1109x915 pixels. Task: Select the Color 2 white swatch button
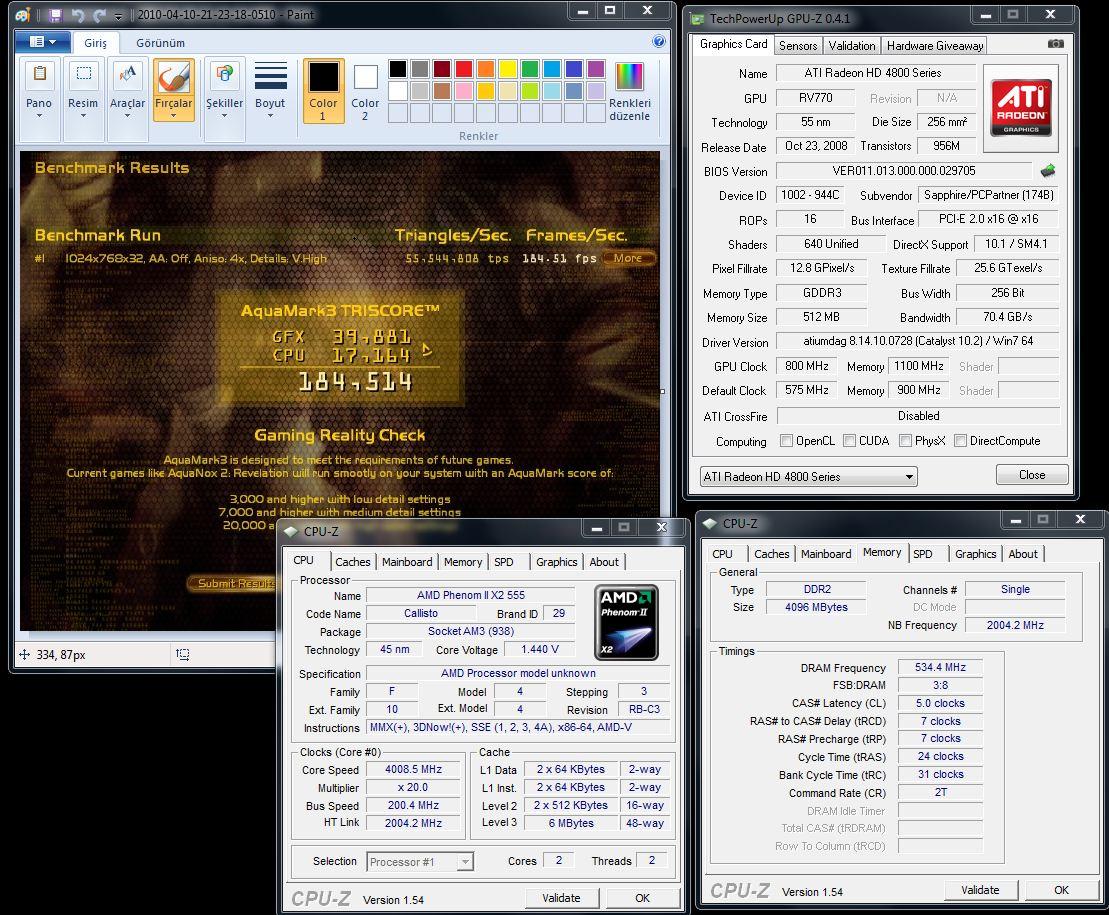pos(365,91)
